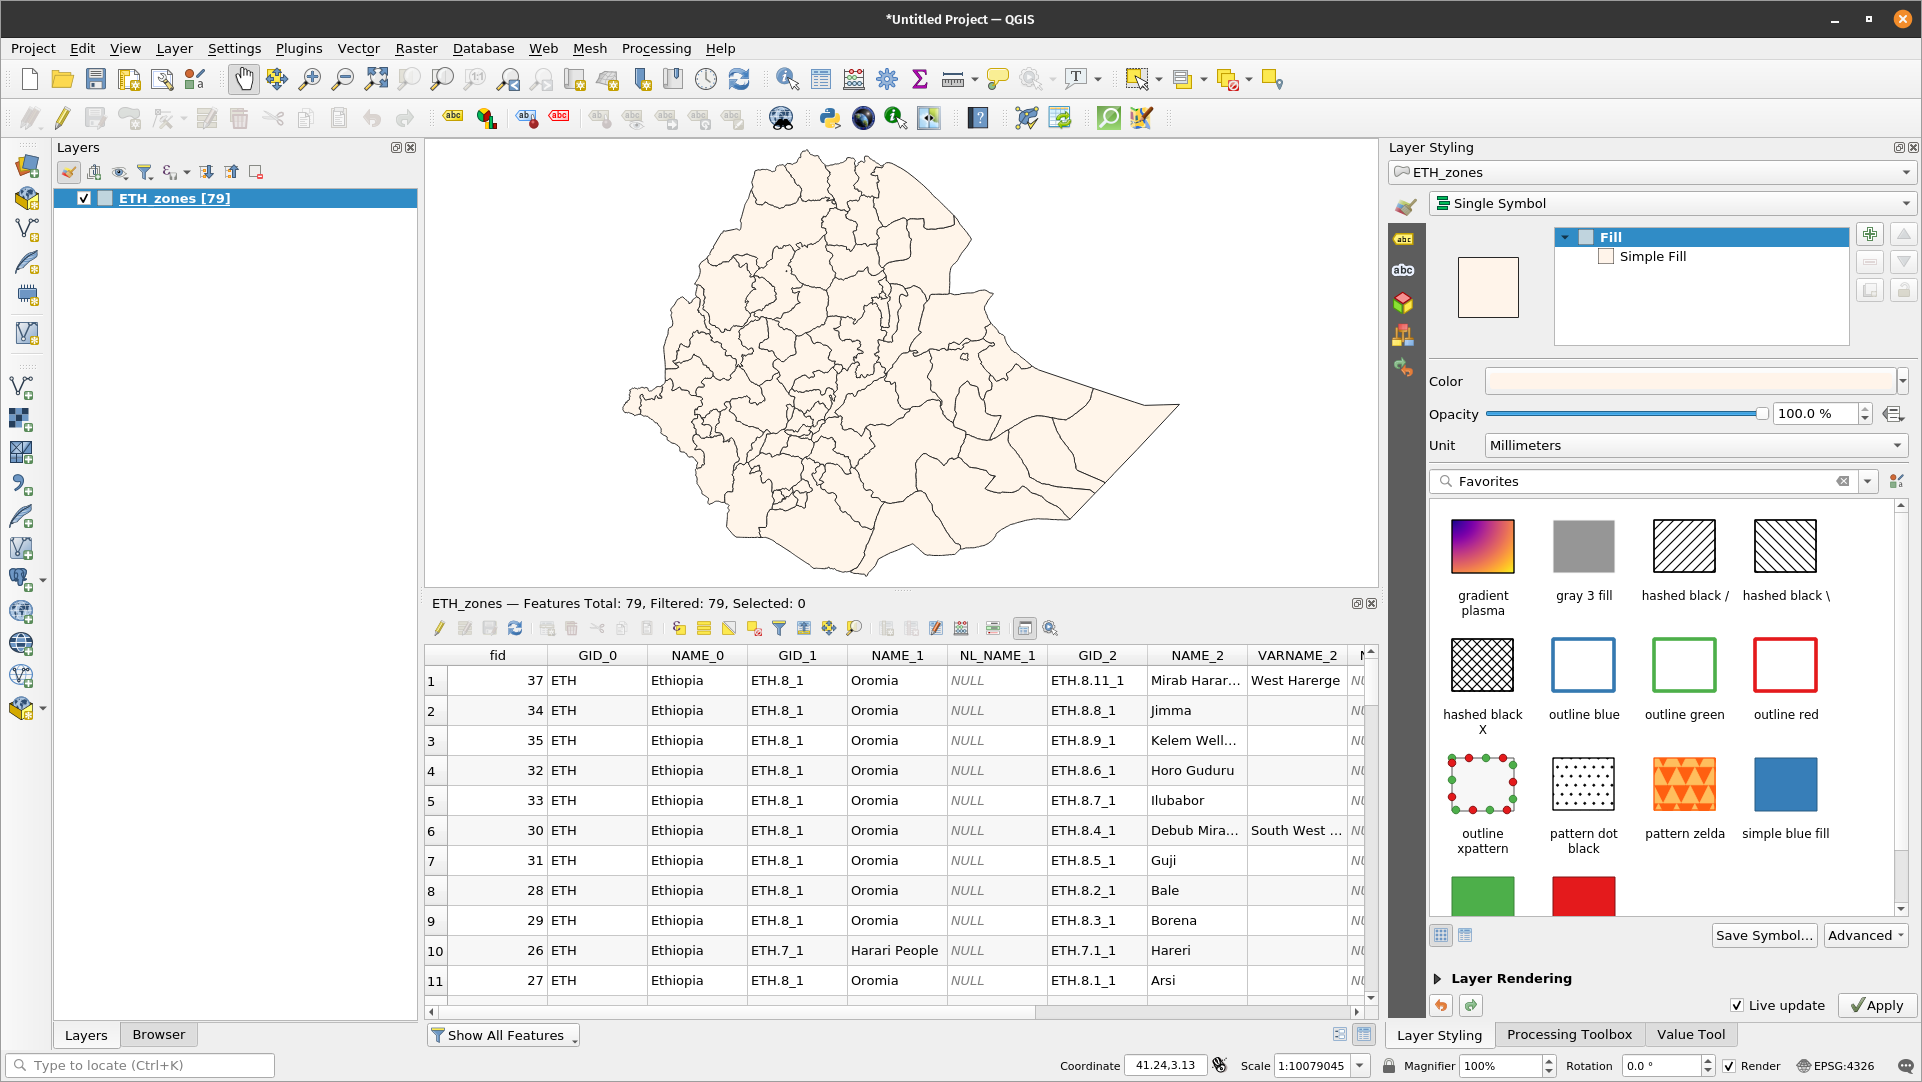The image size is (1922, 1082).
Task: Open the Scale dropdown in status bar
Action: coord(1360,1066)
